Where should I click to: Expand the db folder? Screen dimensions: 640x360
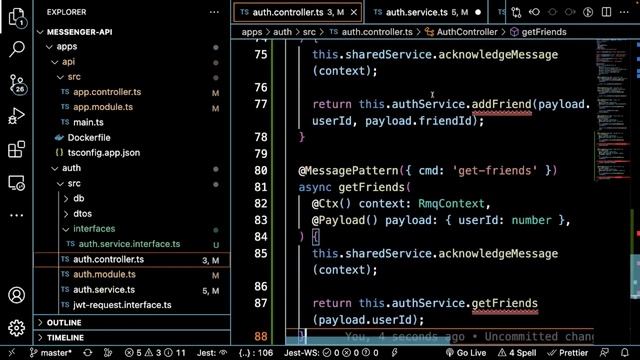(x=78, y=198)
